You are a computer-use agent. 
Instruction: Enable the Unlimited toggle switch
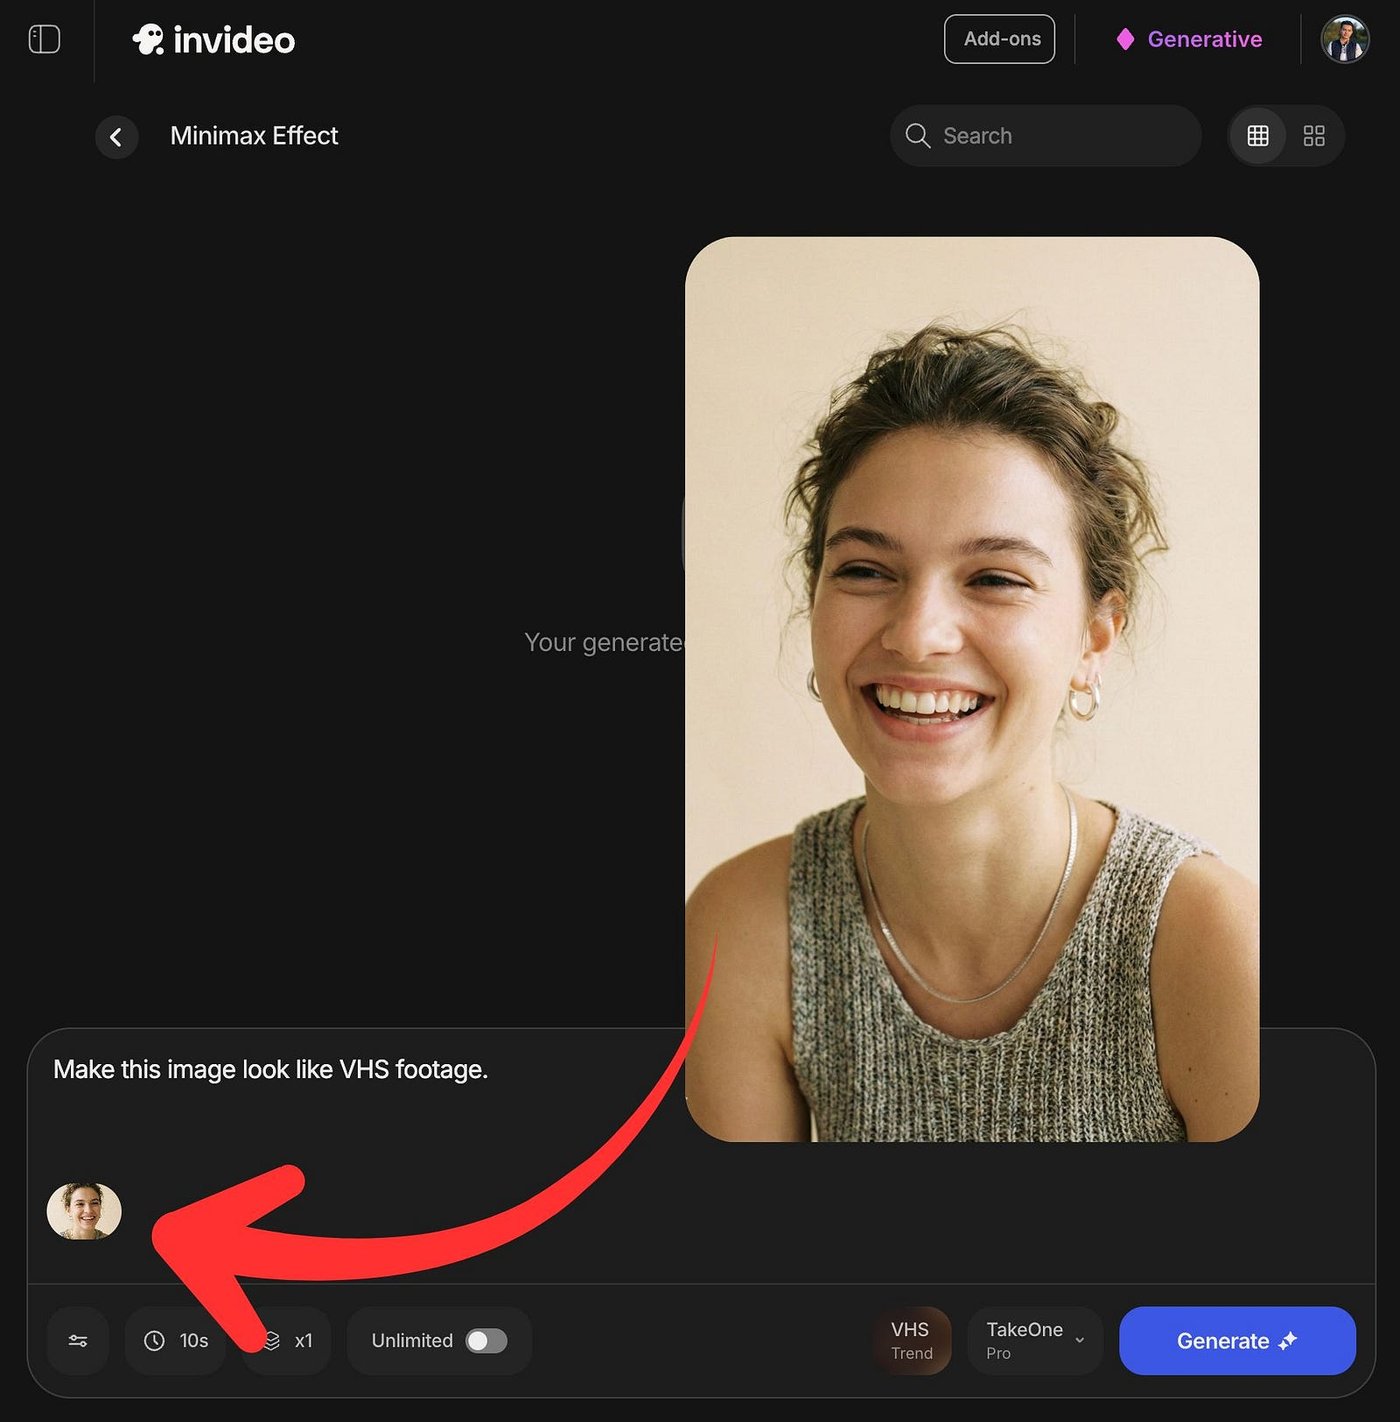[486, 1341]
